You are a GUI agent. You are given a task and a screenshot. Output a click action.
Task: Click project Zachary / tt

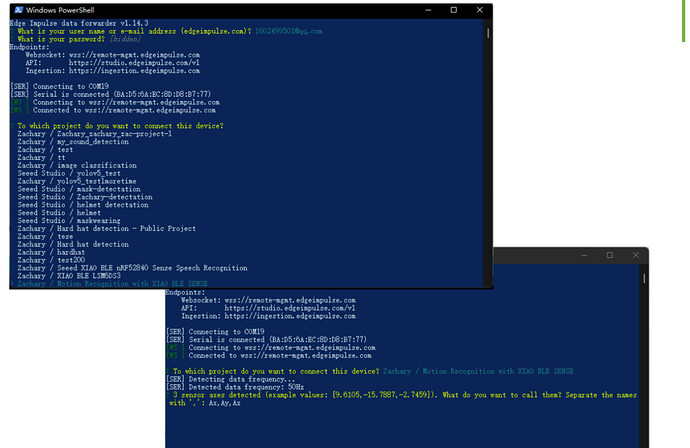tap(41, 158)
